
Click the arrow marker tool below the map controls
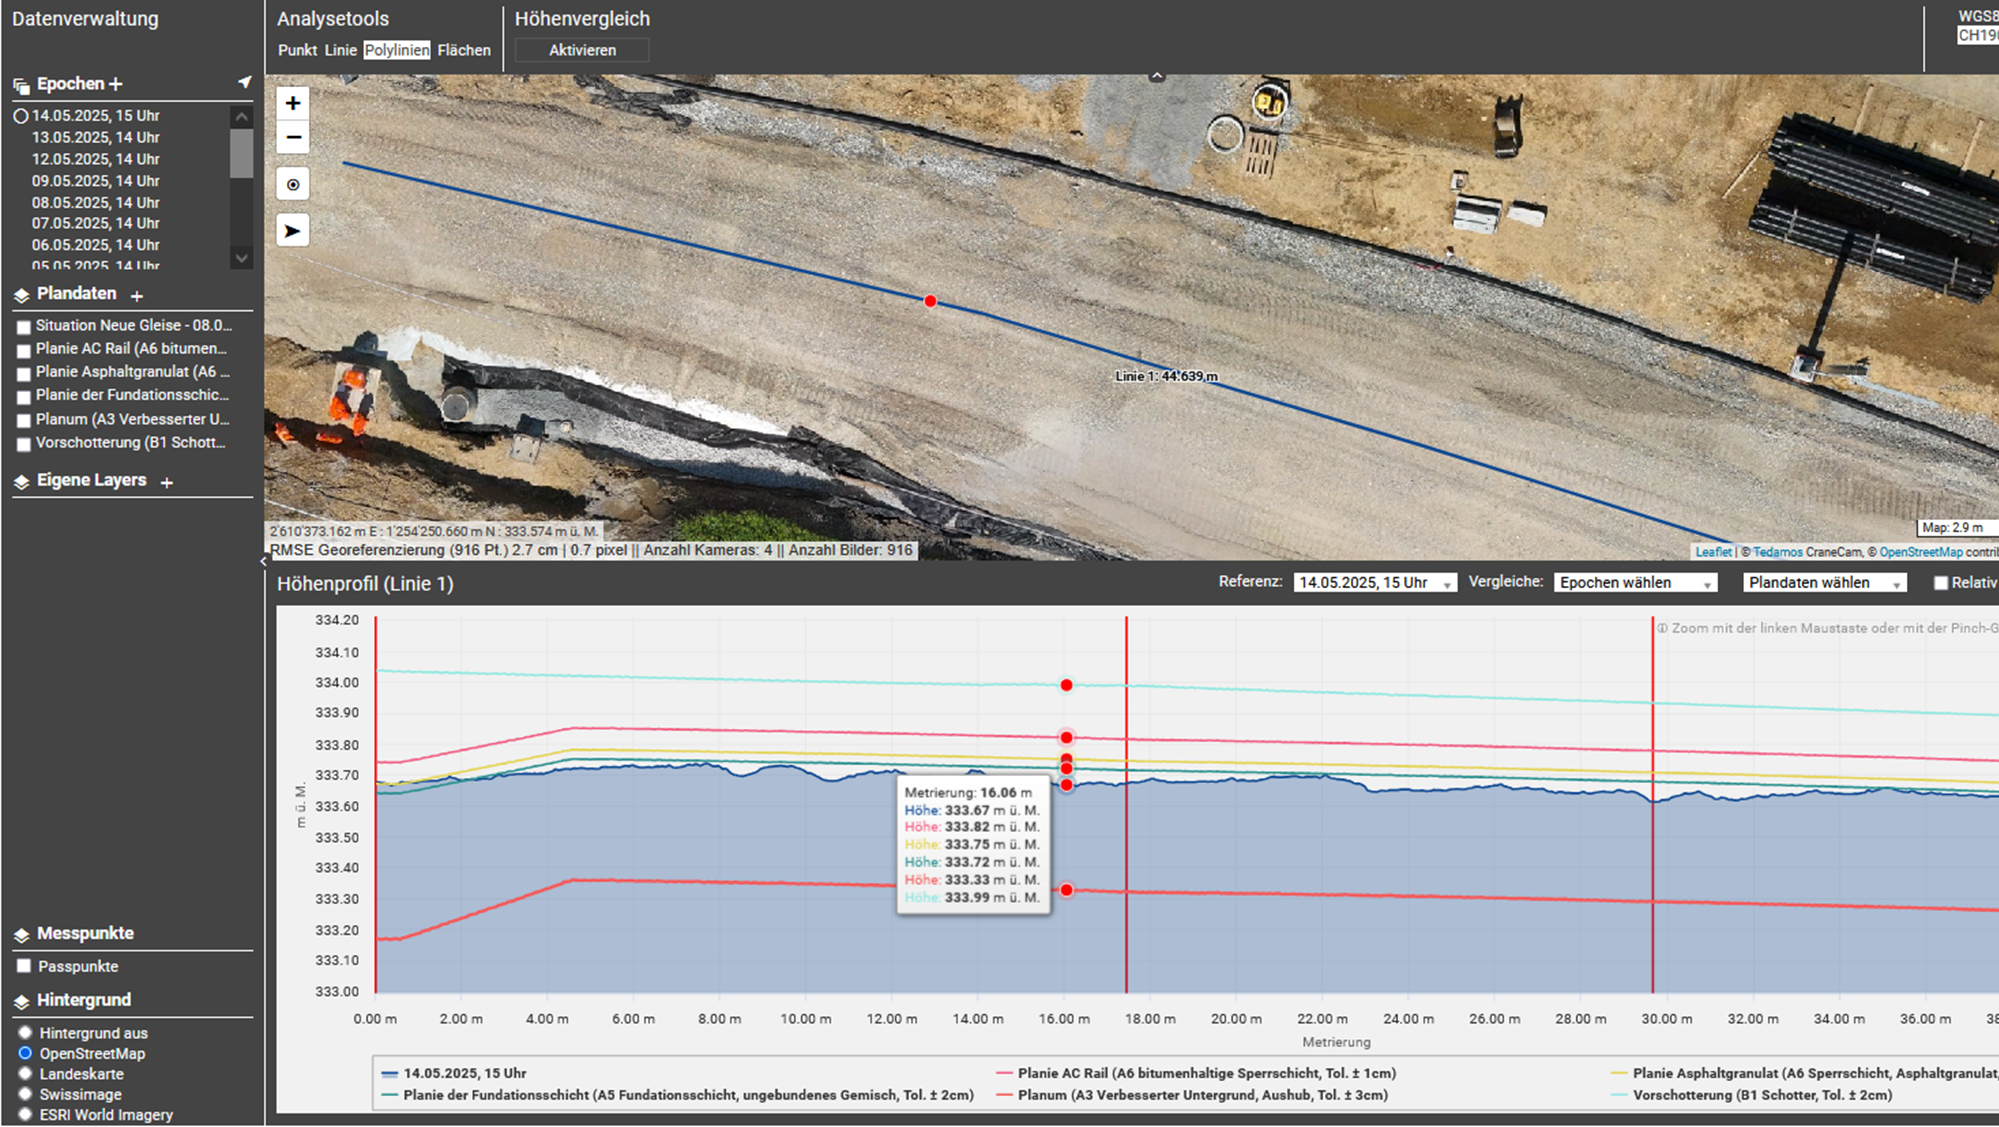pos(292,230)
